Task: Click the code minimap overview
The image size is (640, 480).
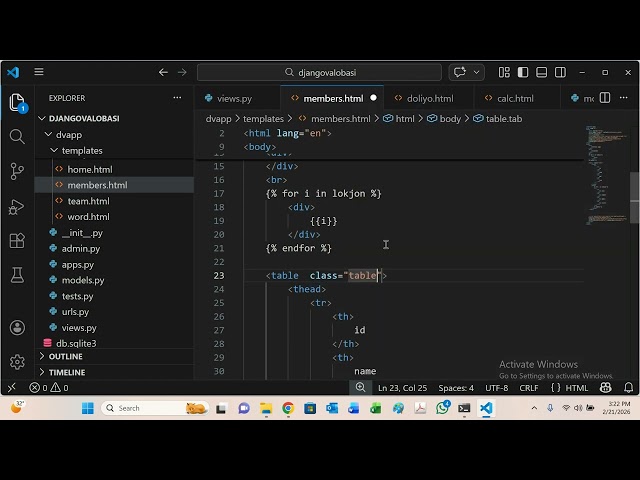Action: [607, 176]
